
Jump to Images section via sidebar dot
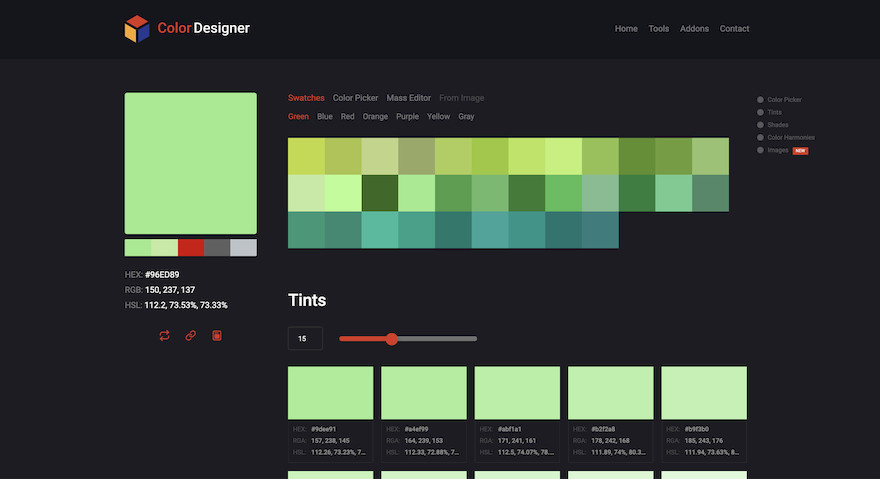tap(761, 150)
